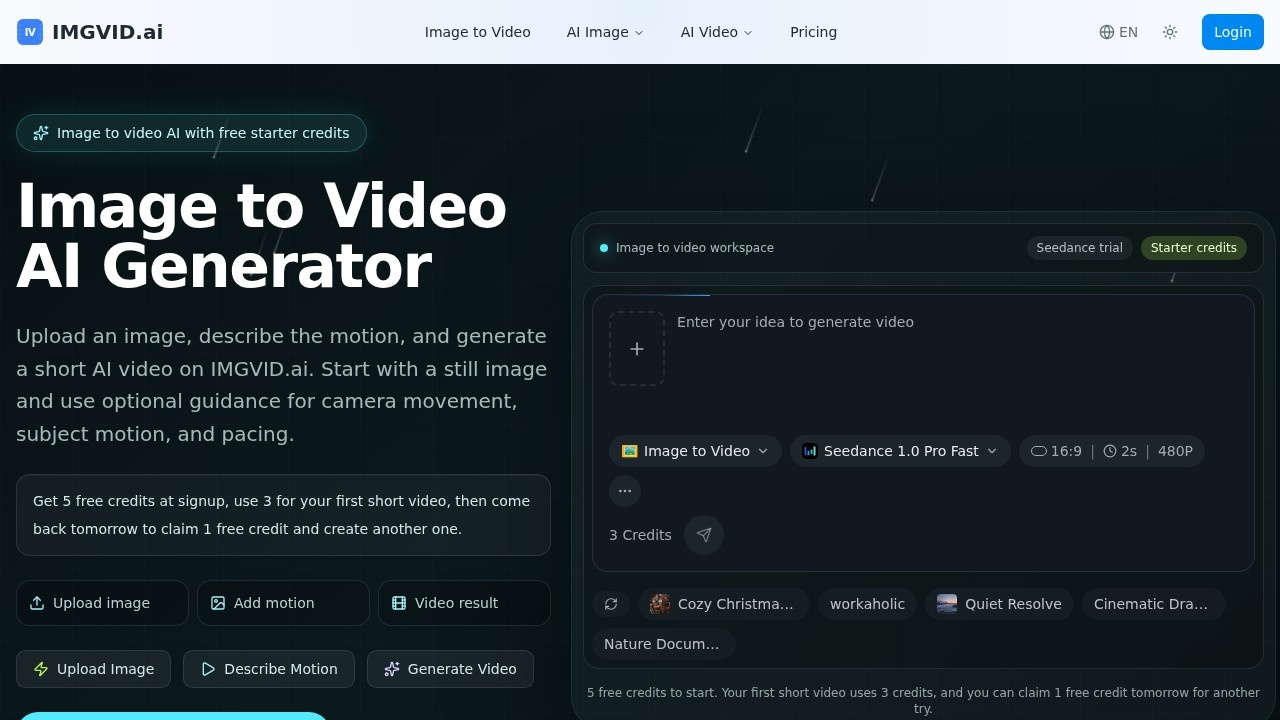
Task: Select the Nature Documentary prompt suggestion
Action: coord(664,644)
